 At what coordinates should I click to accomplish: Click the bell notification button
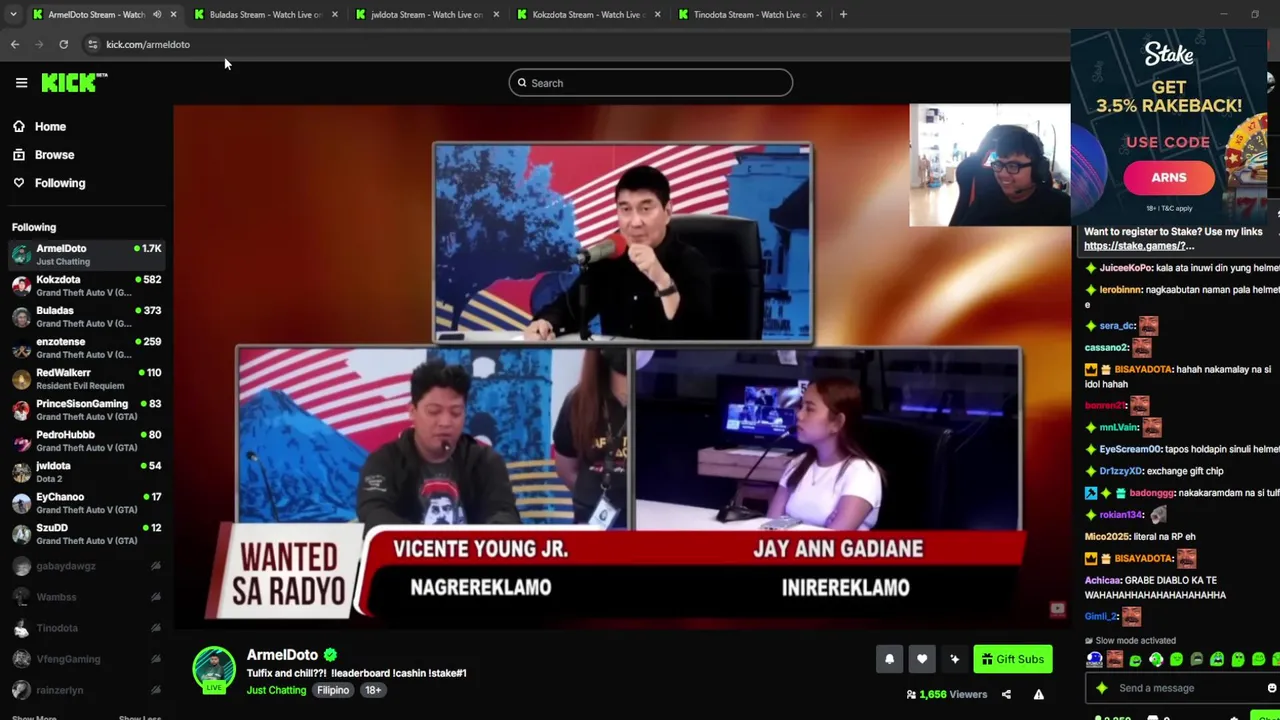889,659
